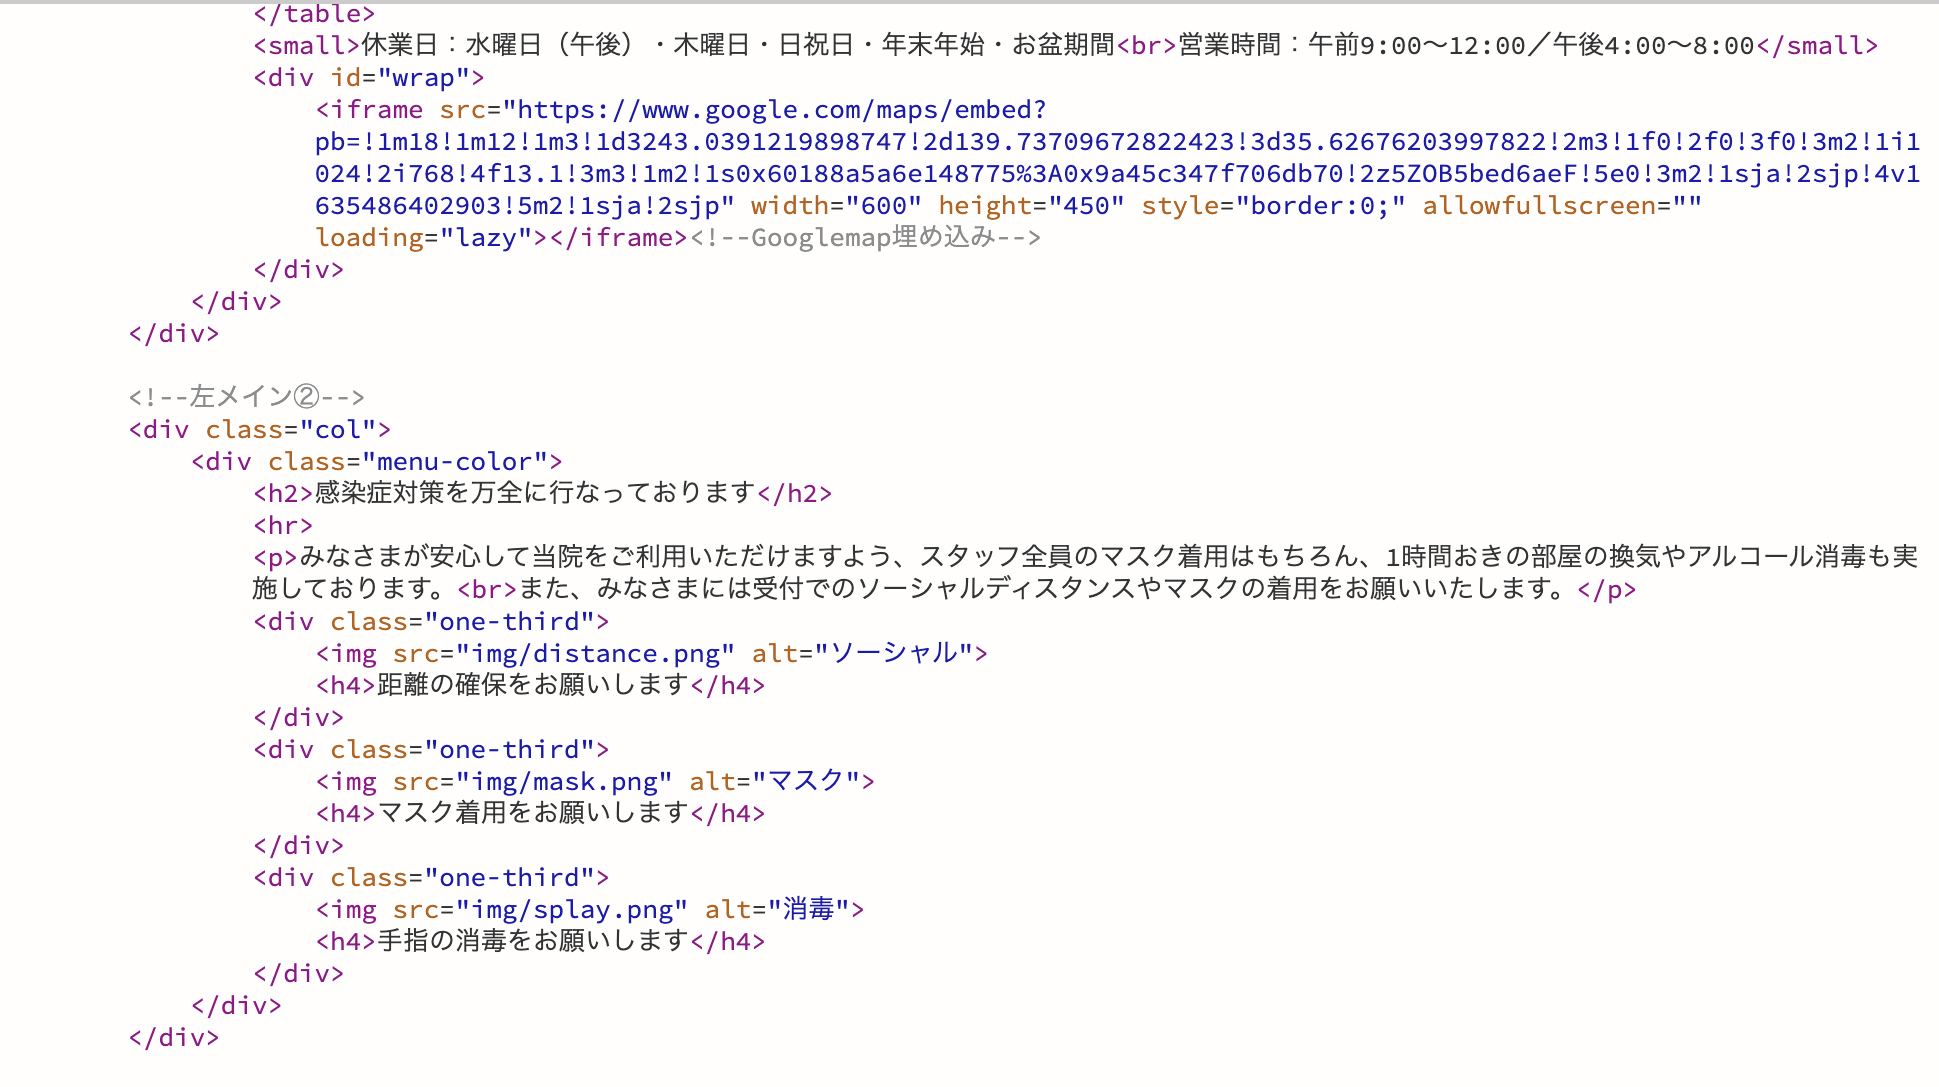Click the comment Googlemap埋め込み

pyautogui.click(x=866, y=238)
